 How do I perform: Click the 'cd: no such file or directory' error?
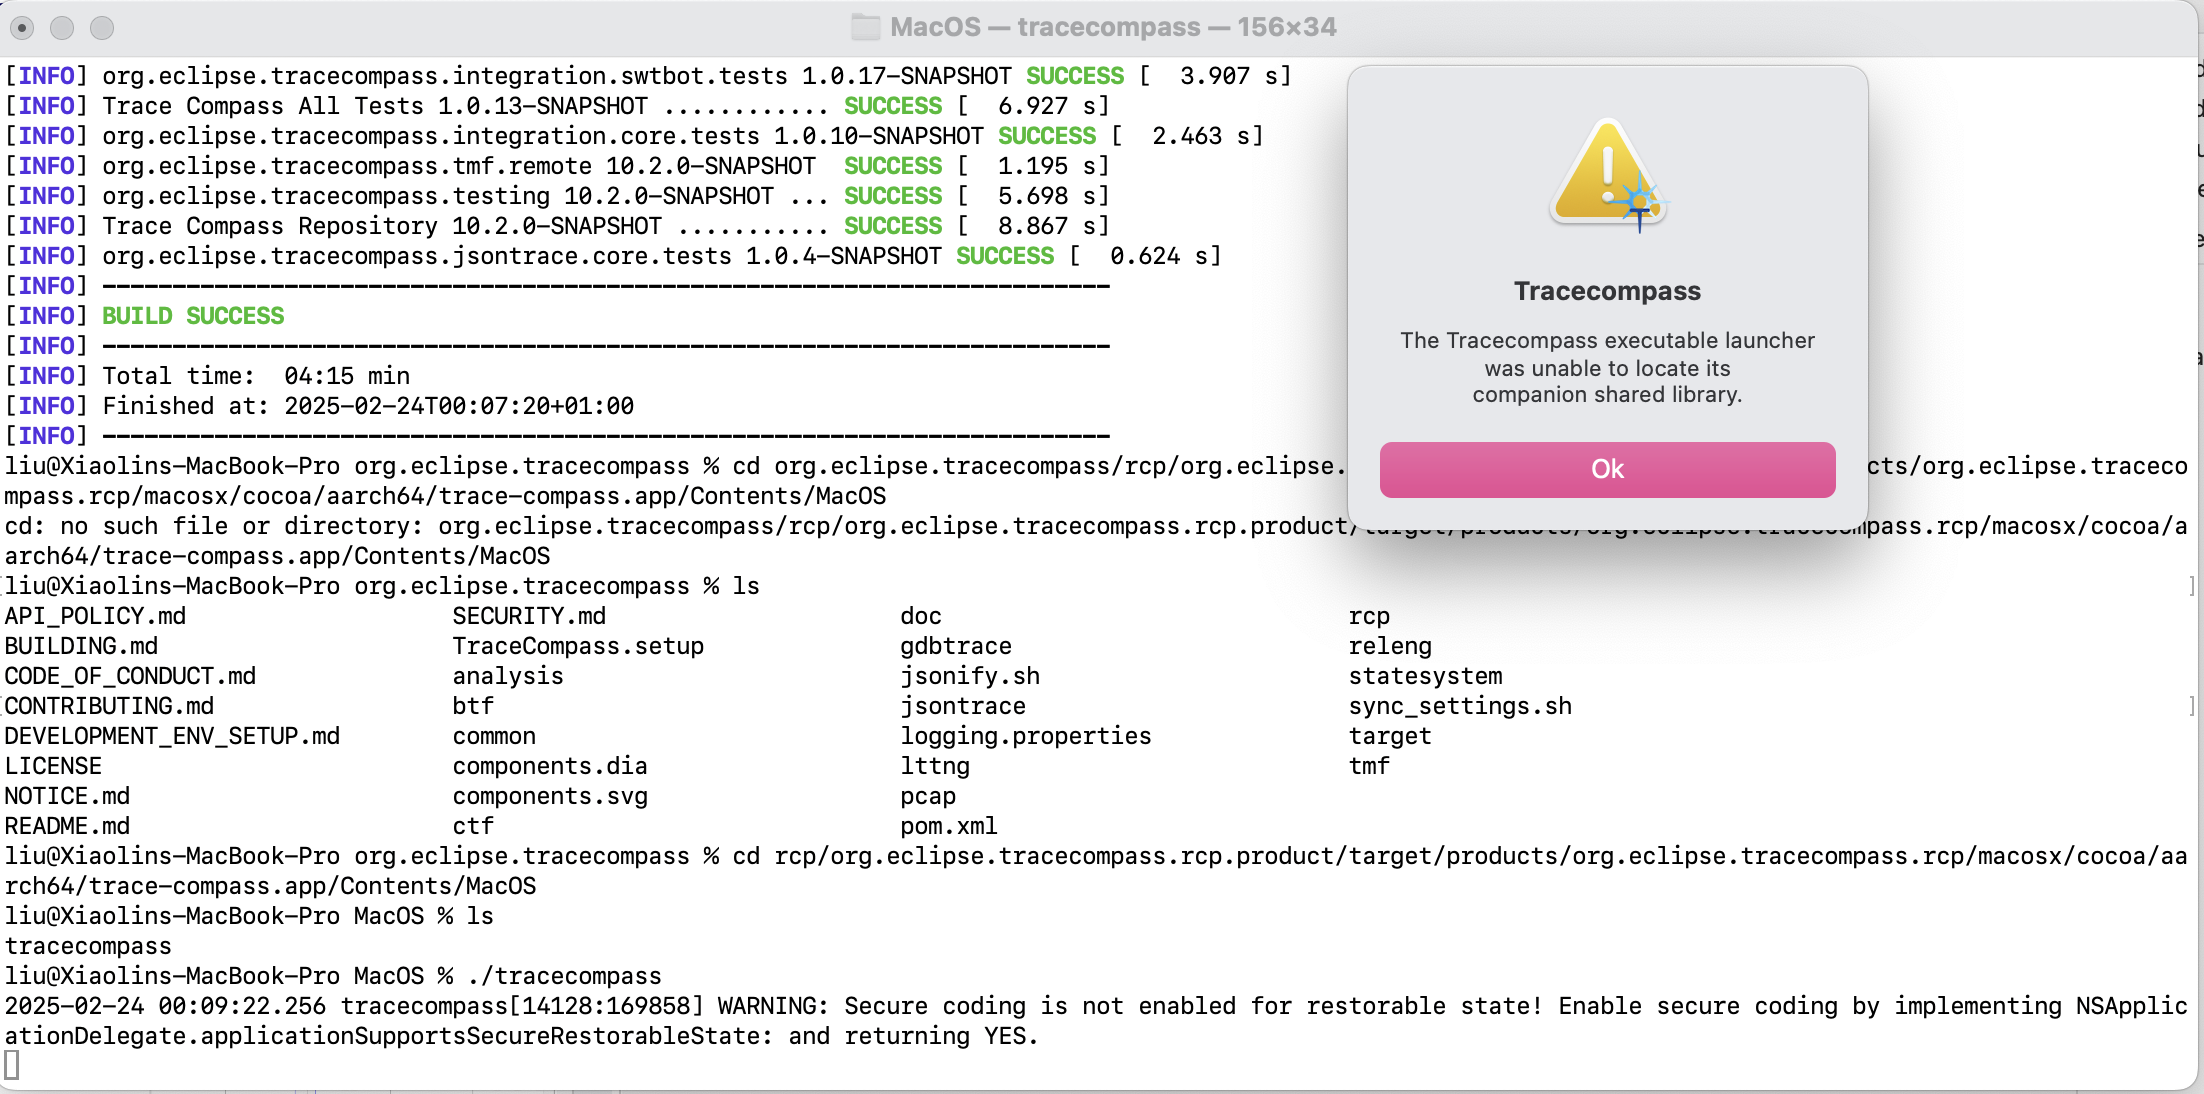(x=1096, y=541)
